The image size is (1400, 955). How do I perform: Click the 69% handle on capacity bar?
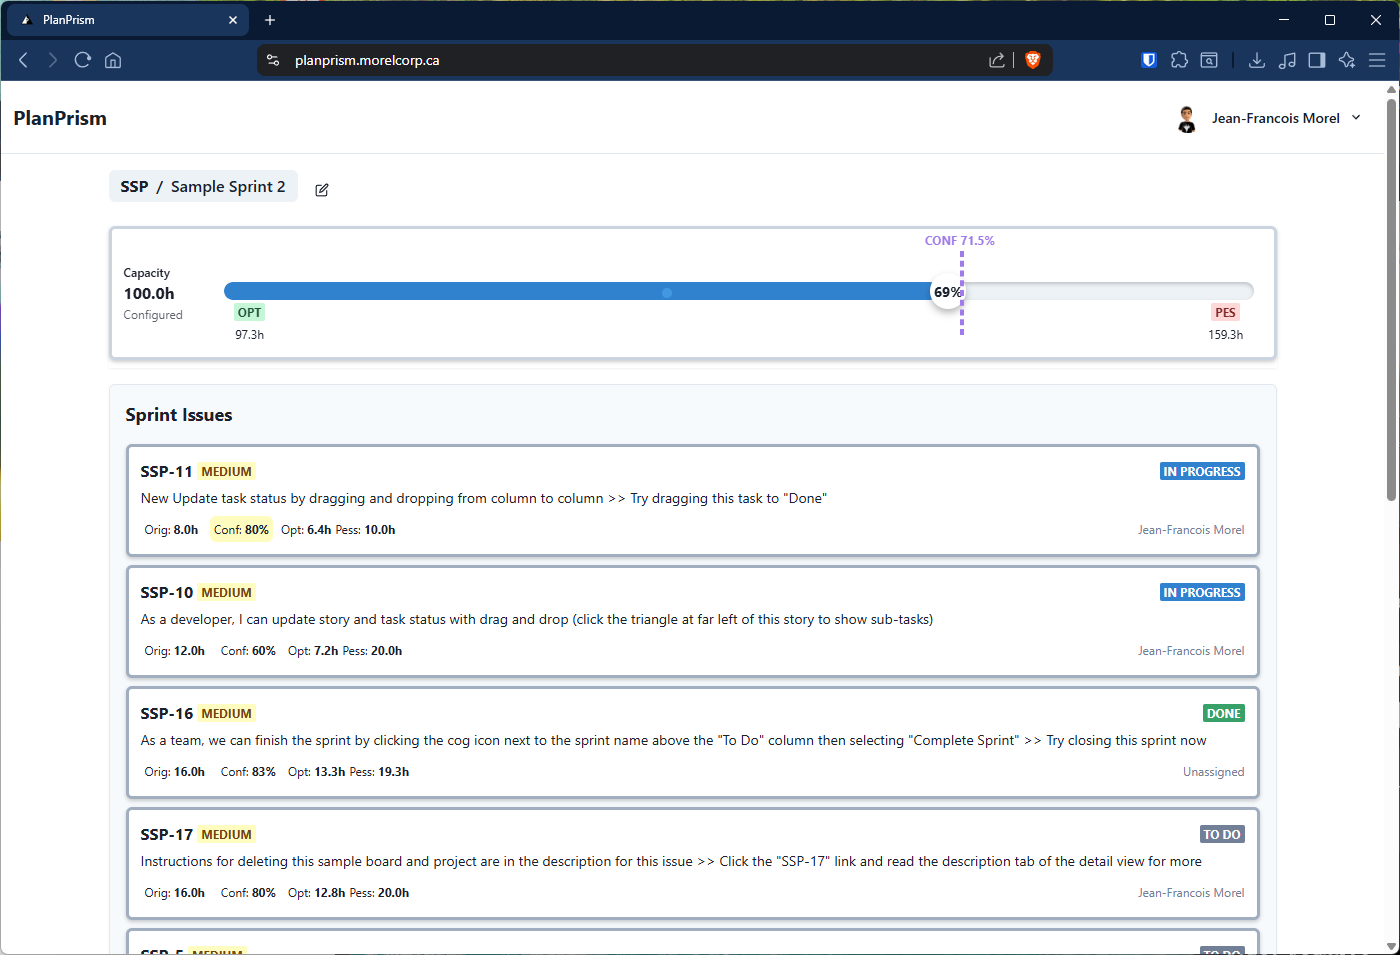tap(947, 292)
